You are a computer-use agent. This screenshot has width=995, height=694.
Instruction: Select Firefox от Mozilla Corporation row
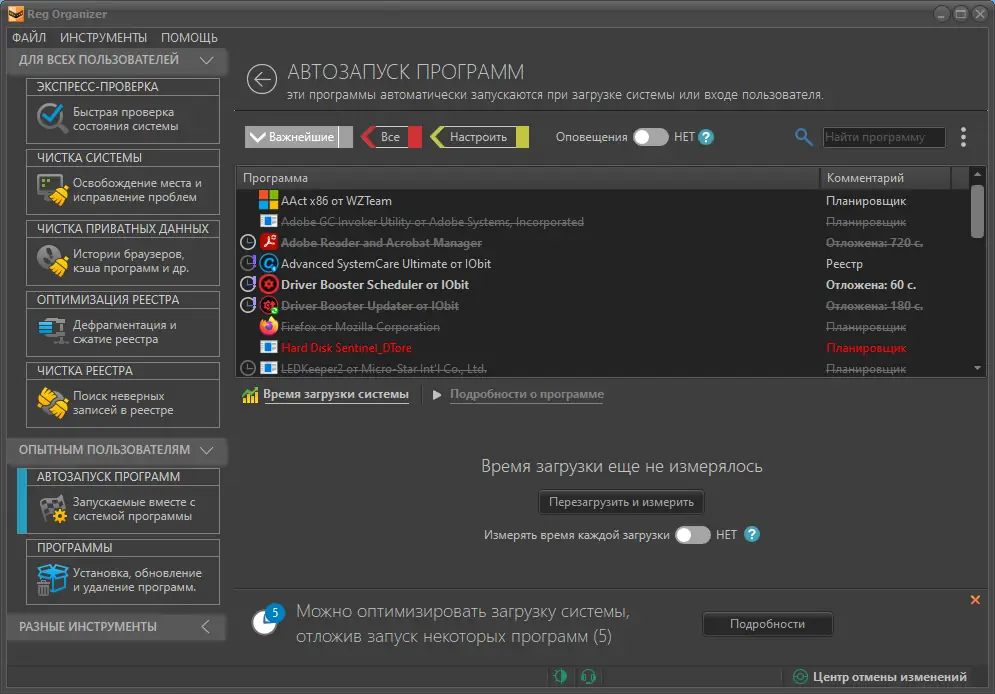[x=603, y=326]
